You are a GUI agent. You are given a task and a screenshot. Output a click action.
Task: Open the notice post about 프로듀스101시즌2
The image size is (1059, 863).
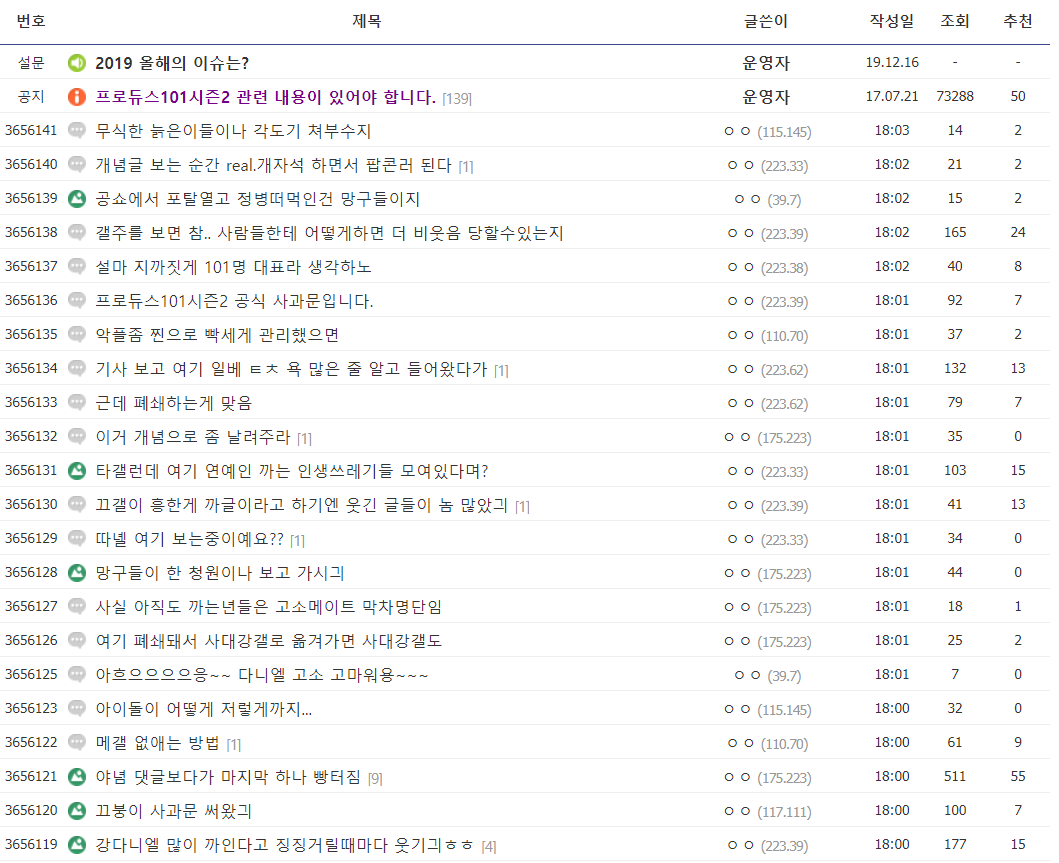[x=265, y=97]
